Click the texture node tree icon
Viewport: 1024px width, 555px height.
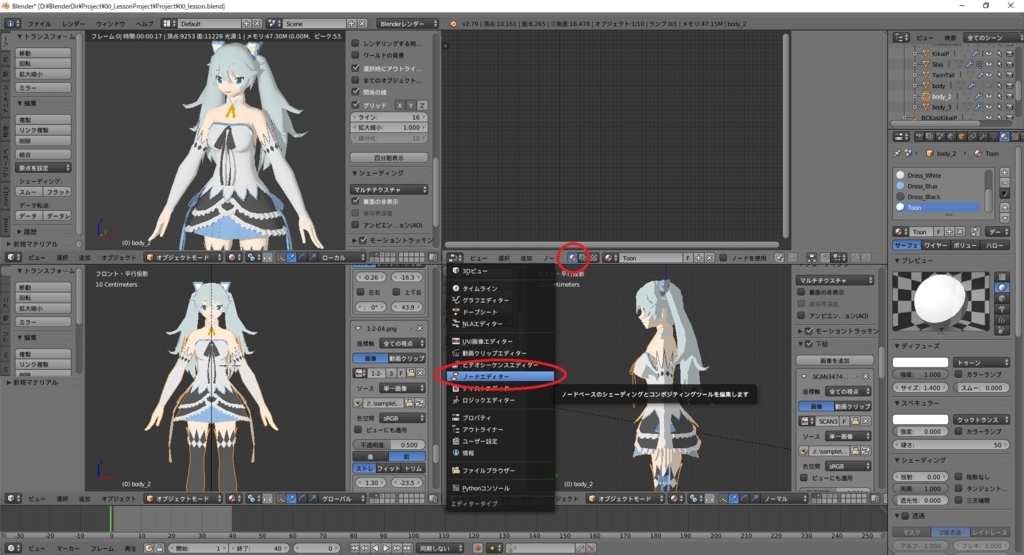coord(593,258)
